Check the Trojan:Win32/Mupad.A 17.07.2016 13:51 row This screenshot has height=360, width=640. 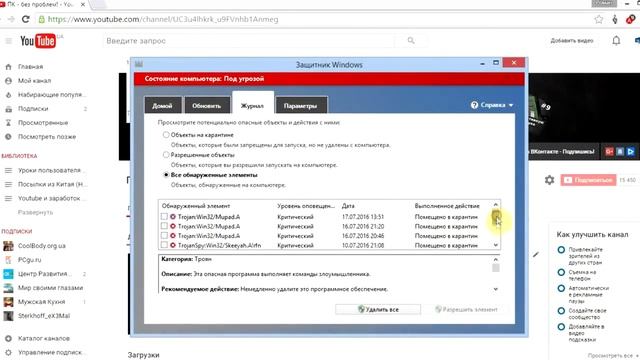(x=164, y=217)
